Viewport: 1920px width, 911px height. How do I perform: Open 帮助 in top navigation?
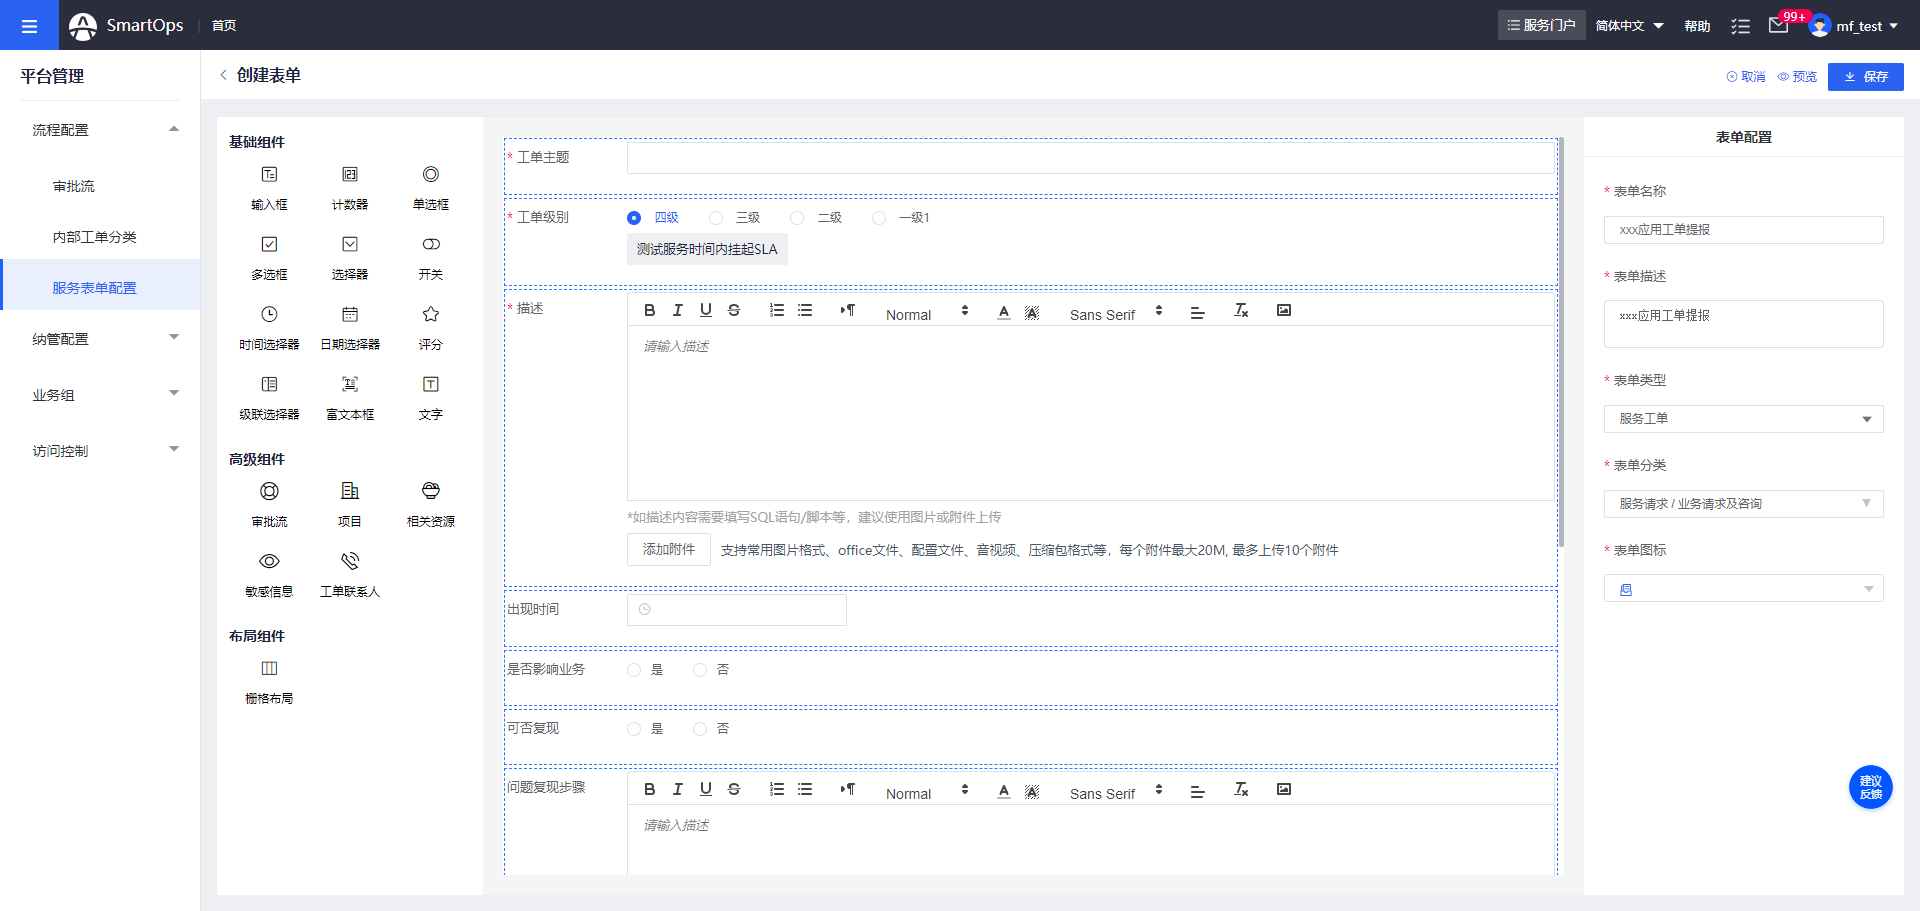click(x=1697, y=26)
